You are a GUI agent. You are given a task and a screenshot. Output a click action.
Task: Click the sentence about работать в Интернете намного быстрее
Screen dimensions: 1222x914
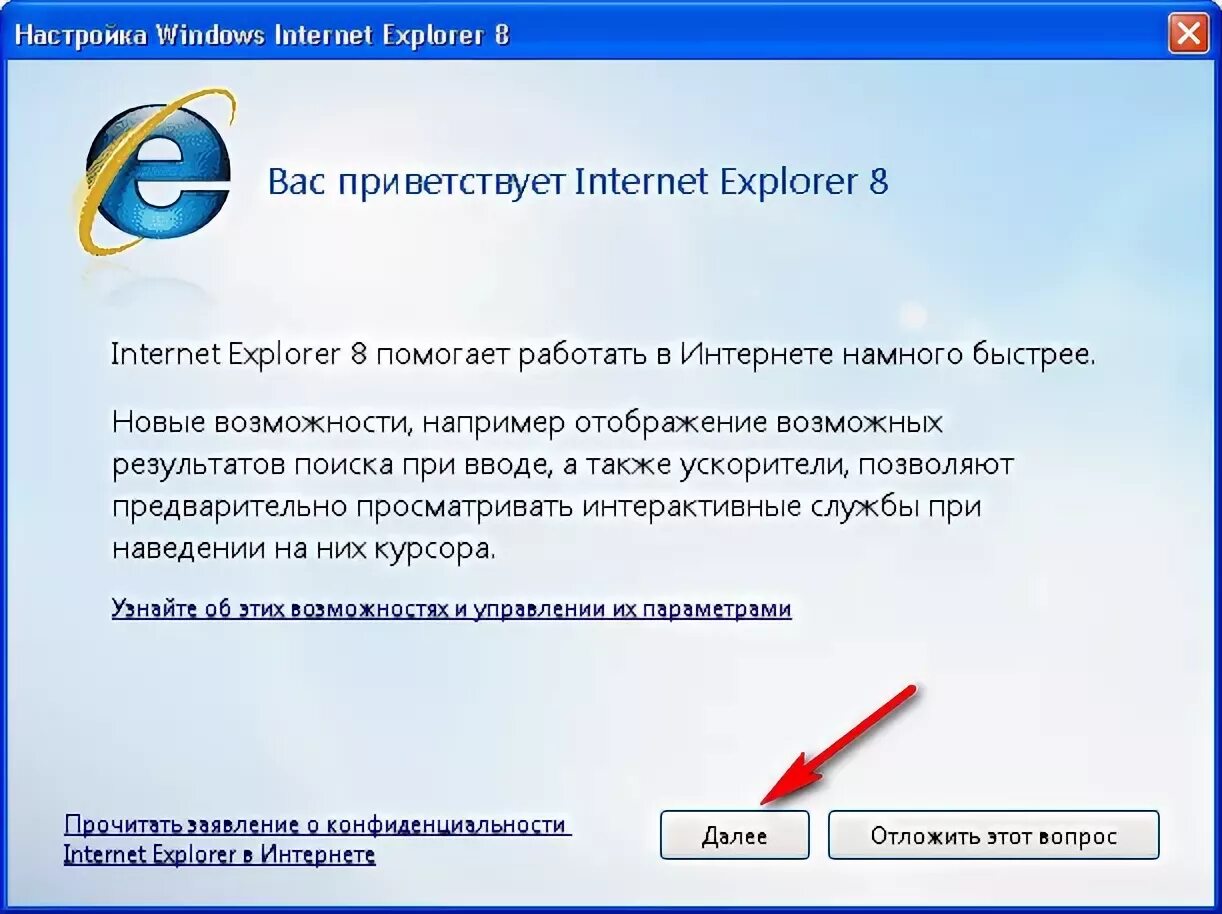[603, 355]
